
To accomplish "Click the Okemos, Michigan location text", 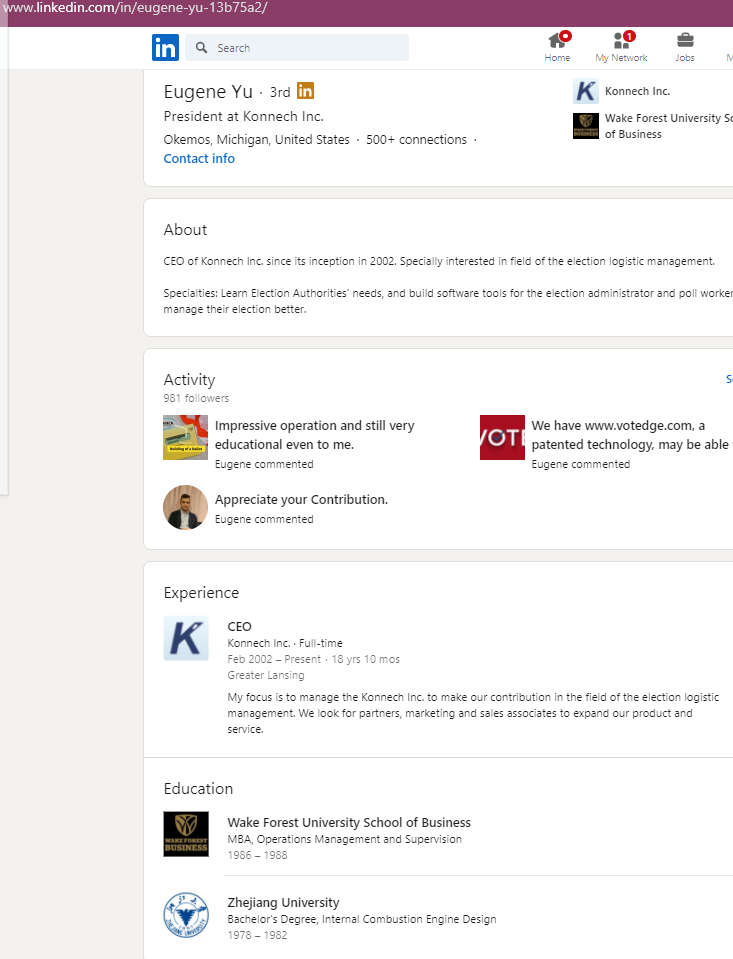I will 256,139.
